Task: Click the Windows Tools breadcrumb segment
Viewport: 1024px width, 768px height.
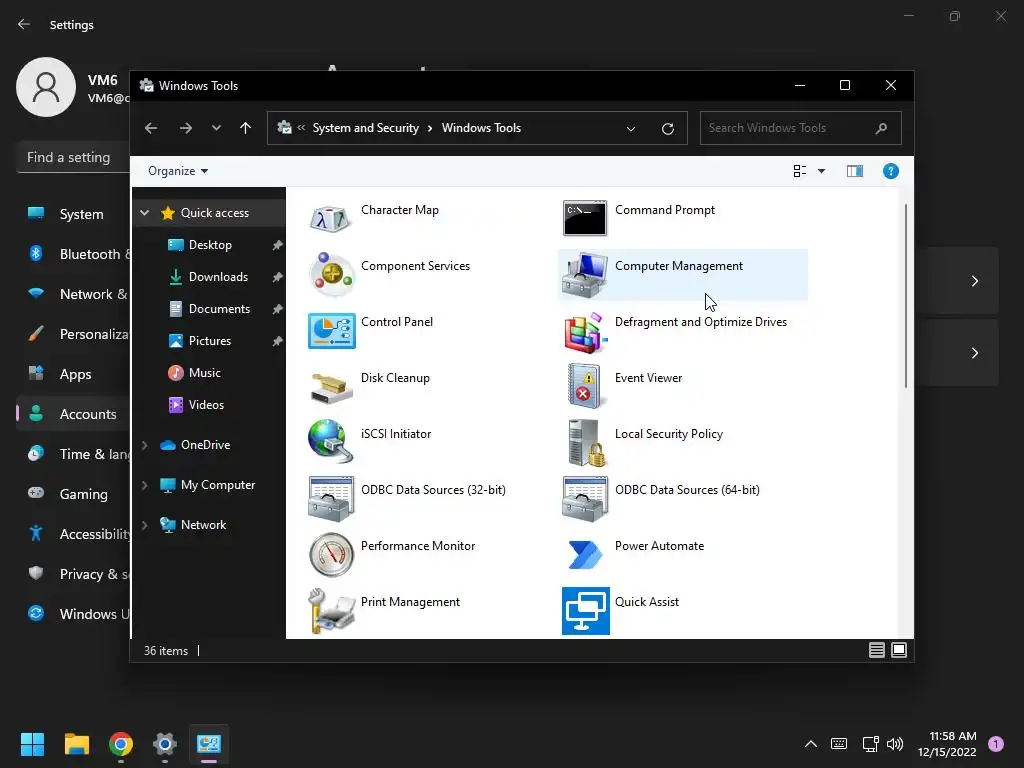Action: (x=481, y=128)
